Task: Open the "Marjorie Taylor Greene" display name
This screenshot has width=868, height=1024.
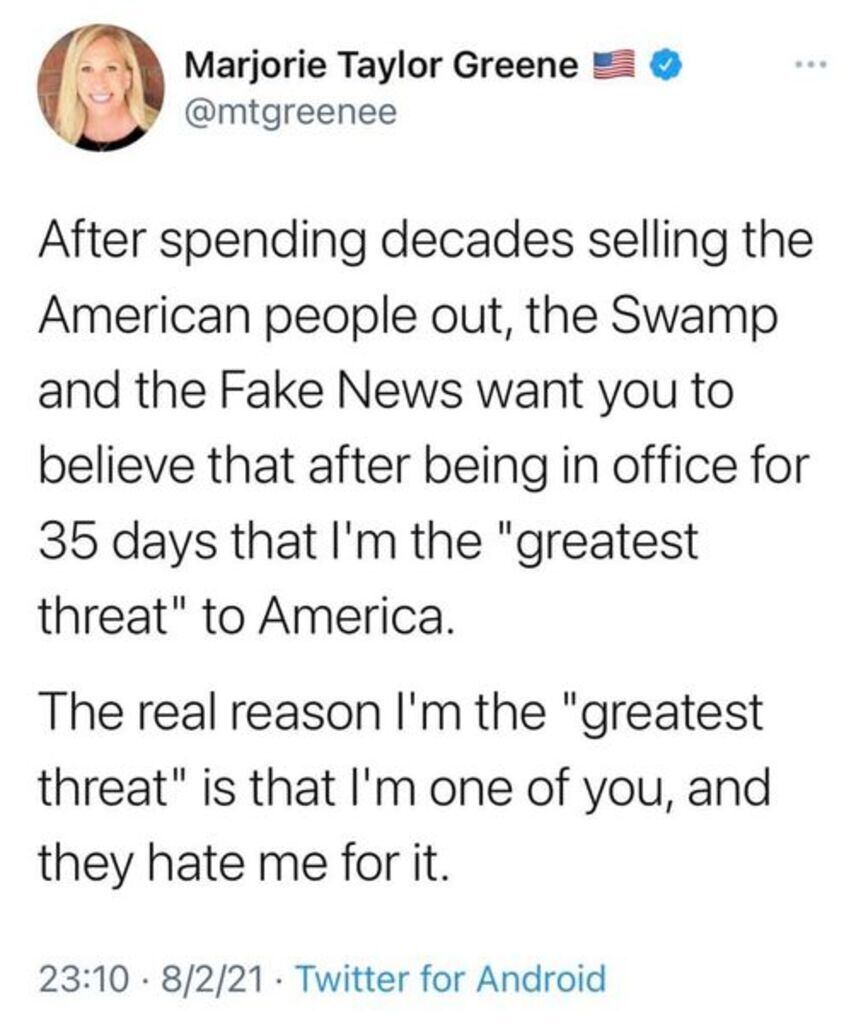Action: point(382,67)
